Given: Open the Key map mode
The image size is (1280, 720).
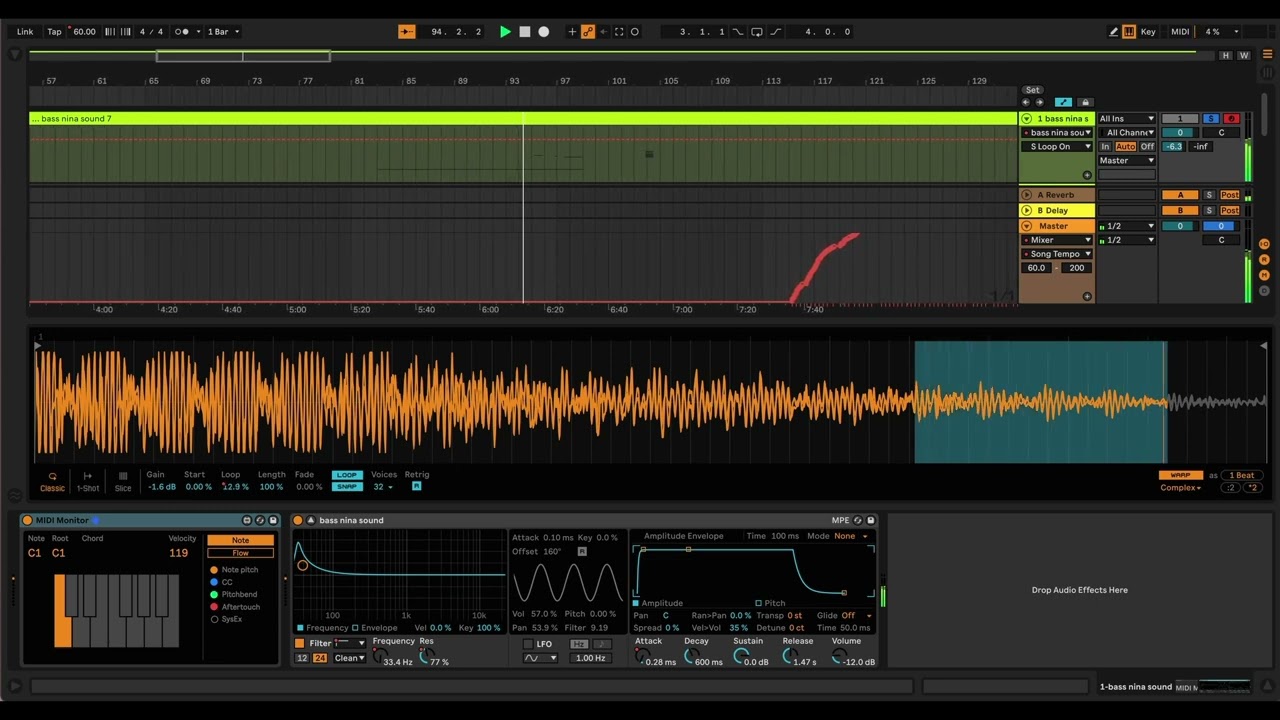Looking at the screenshot, I should click(x=1148, y=31).
